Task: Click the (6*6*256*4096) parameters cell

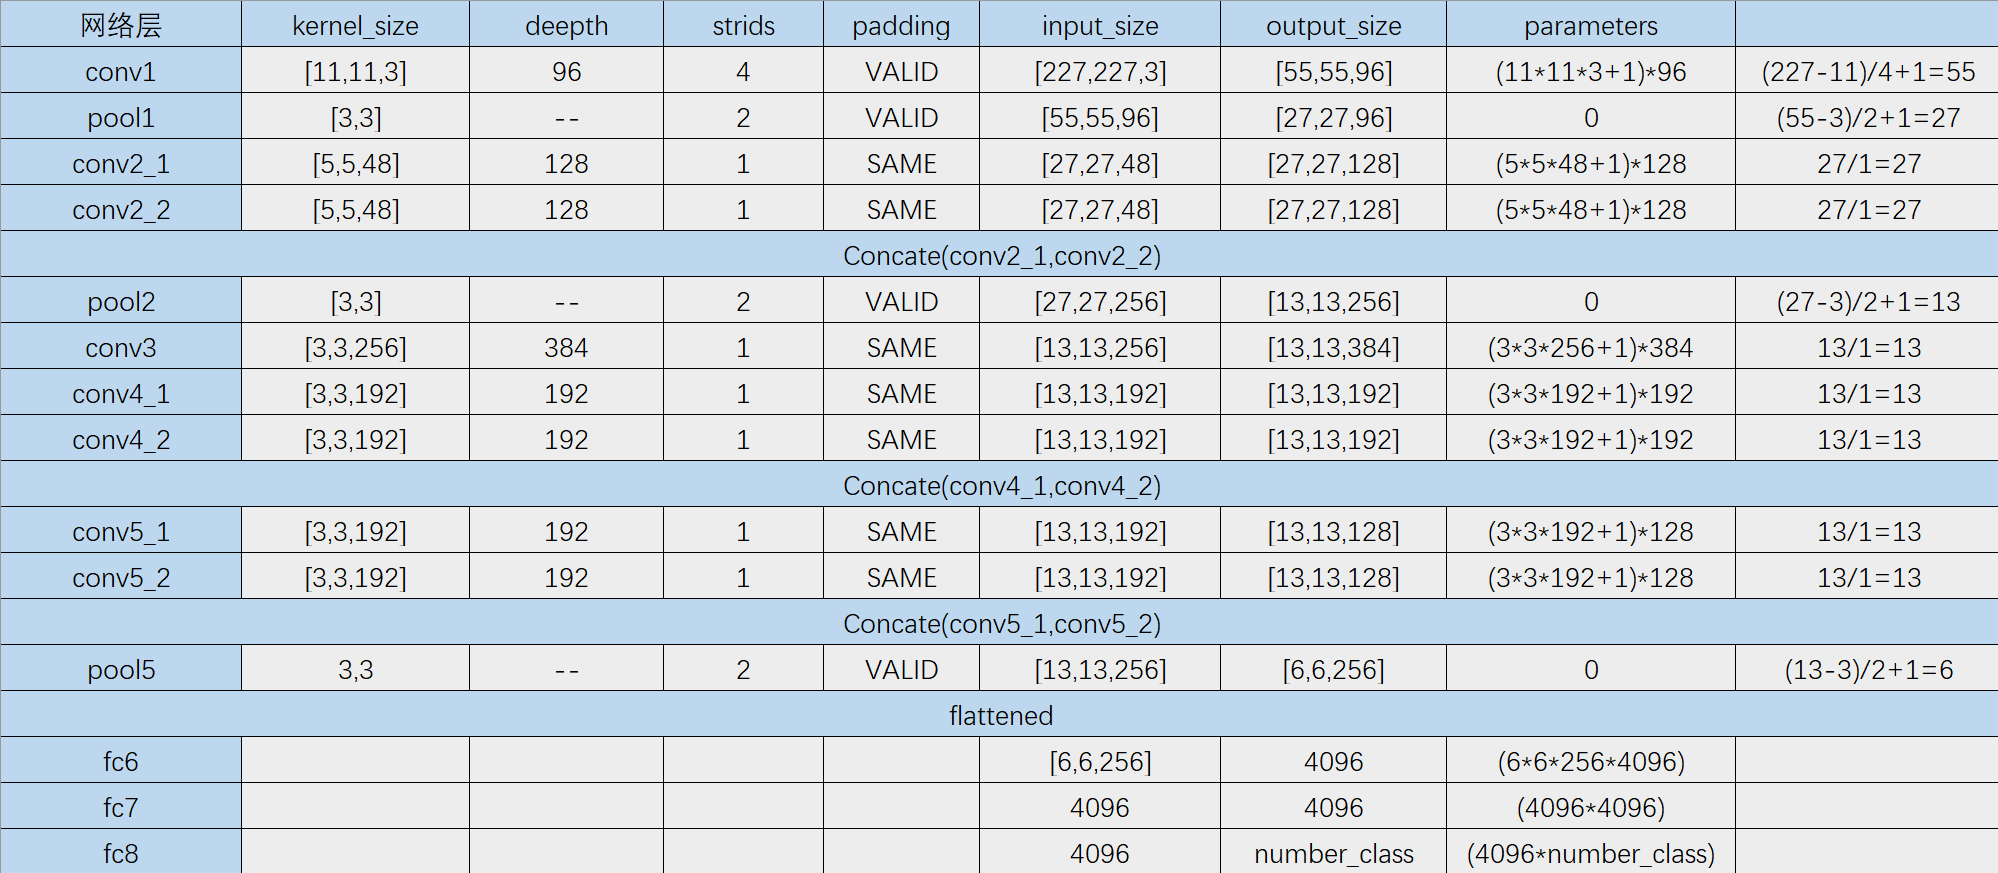Action: [1591, 761]
